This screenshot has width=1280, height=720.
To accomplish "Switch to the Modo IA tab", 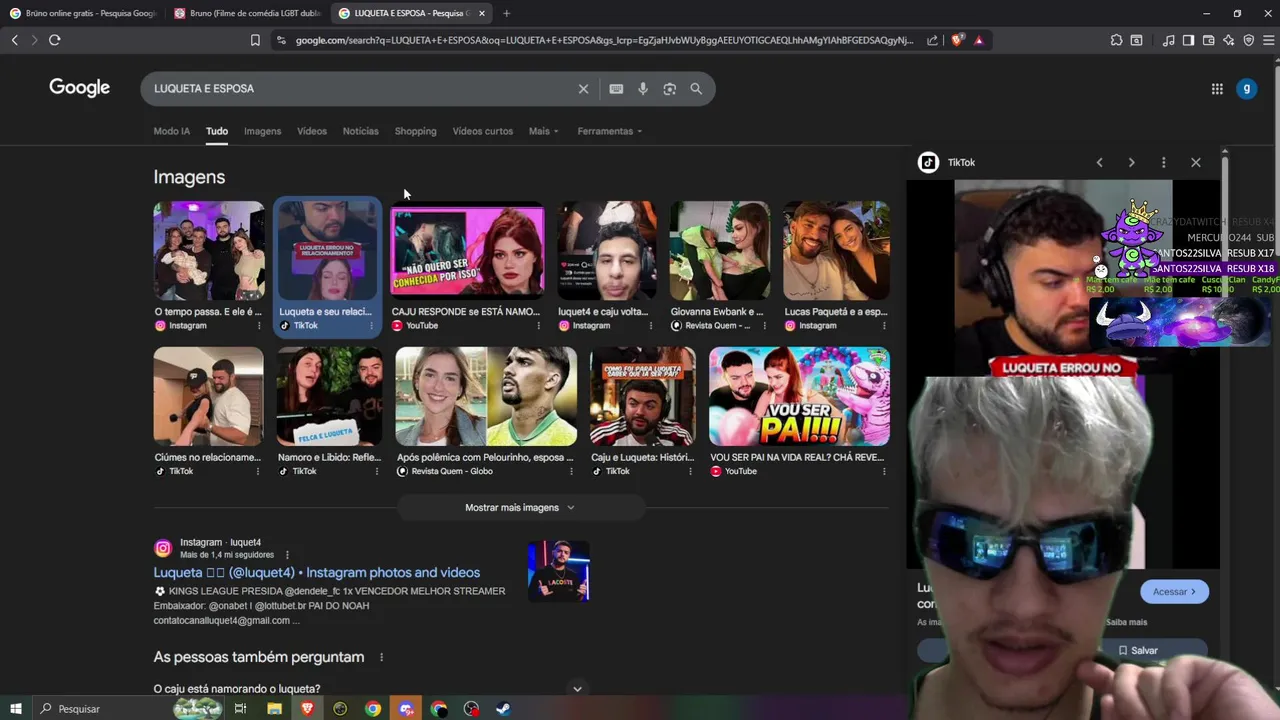I will click(171, 131).
